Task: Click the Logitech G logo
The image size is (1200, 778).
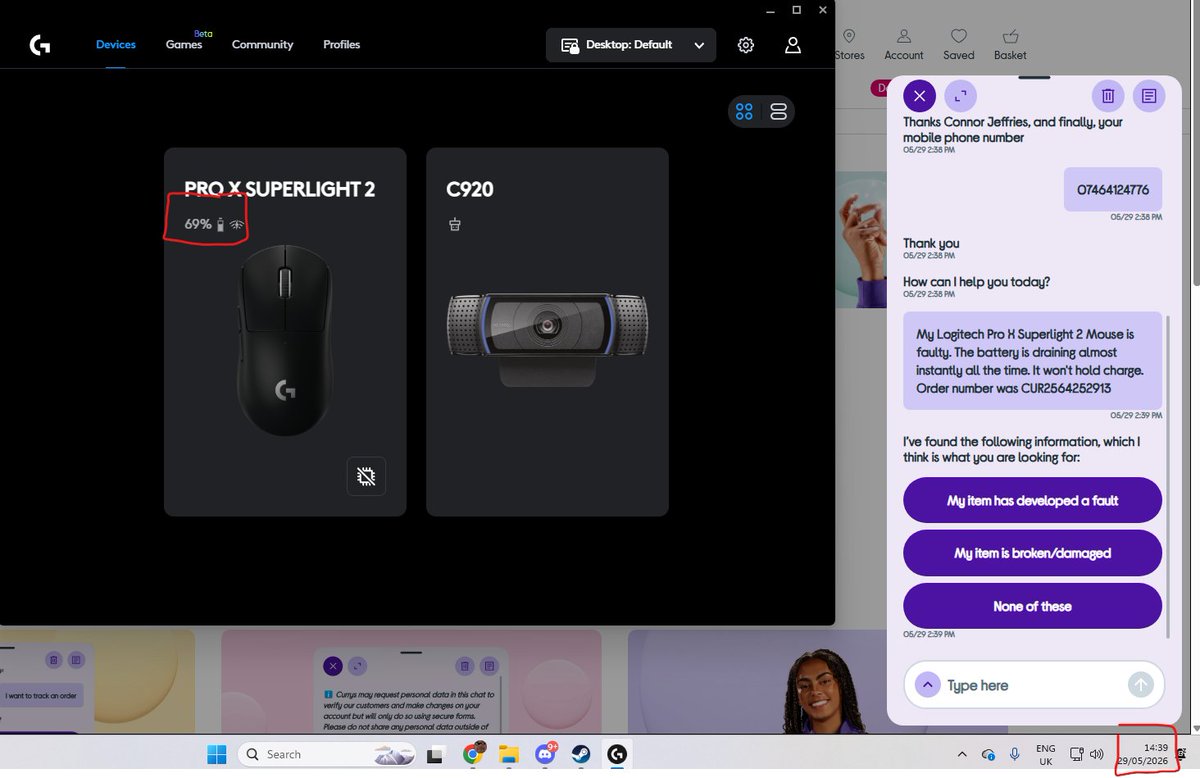Action: click(x=40, y=45)
